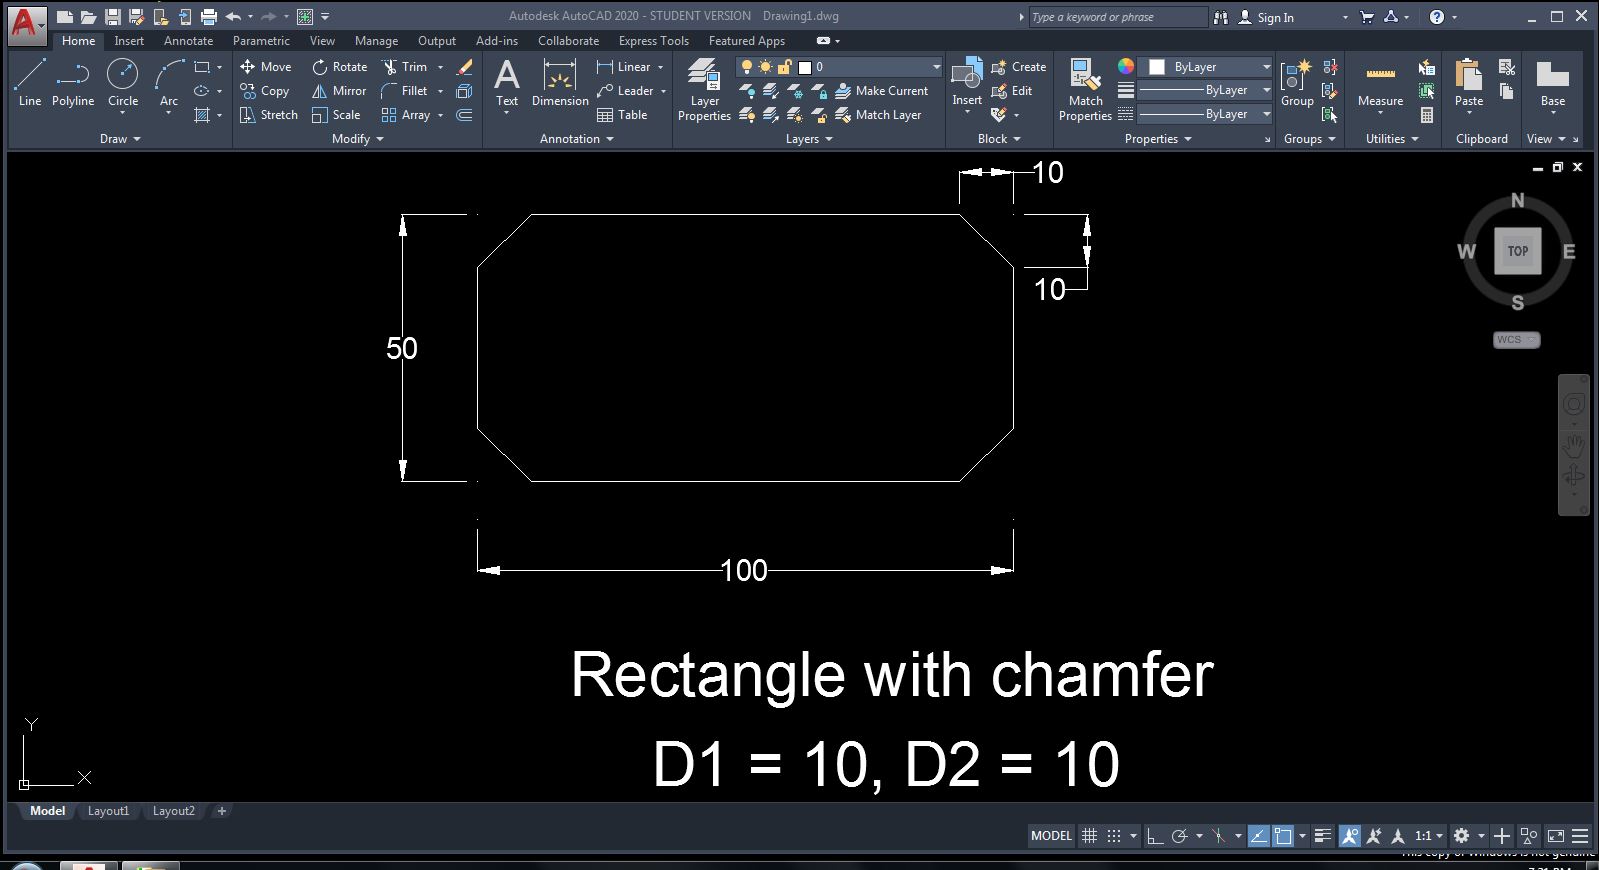Expand the Annotation panel
This screenshot has width=1599, height=870.
(577, 139)
